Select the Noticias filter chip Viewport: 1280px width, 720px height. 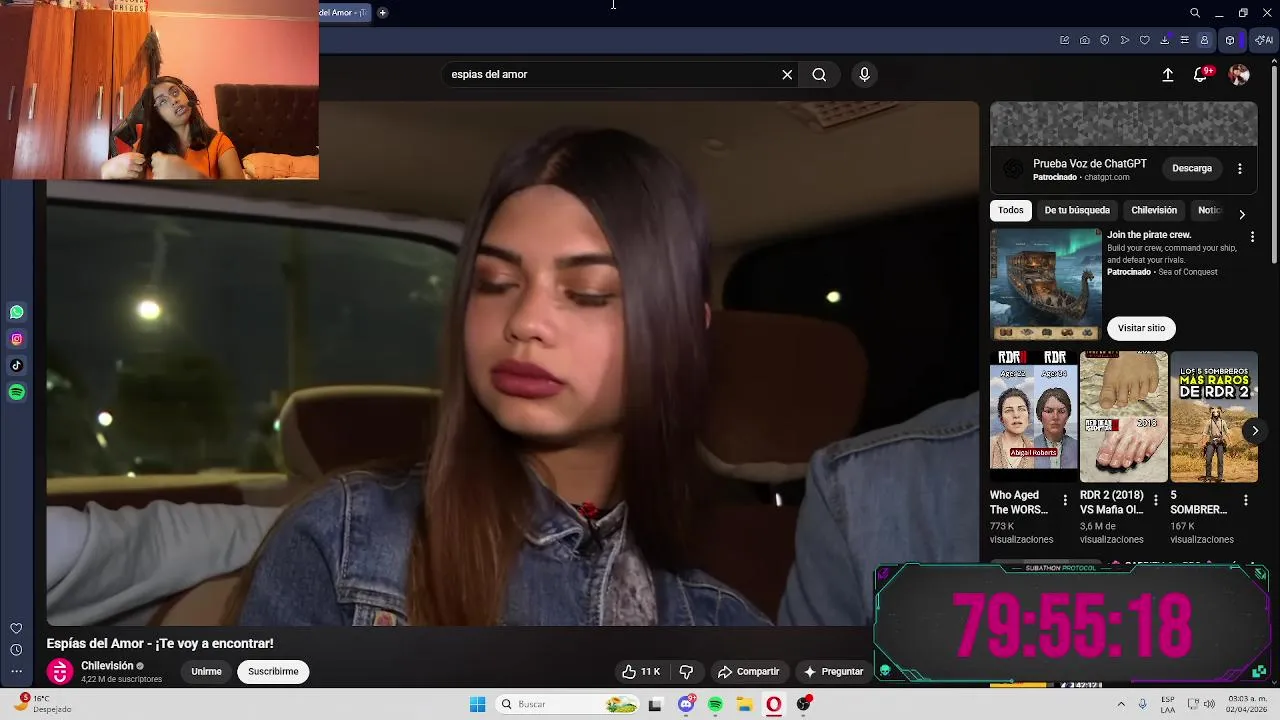tap(1210, 210)
